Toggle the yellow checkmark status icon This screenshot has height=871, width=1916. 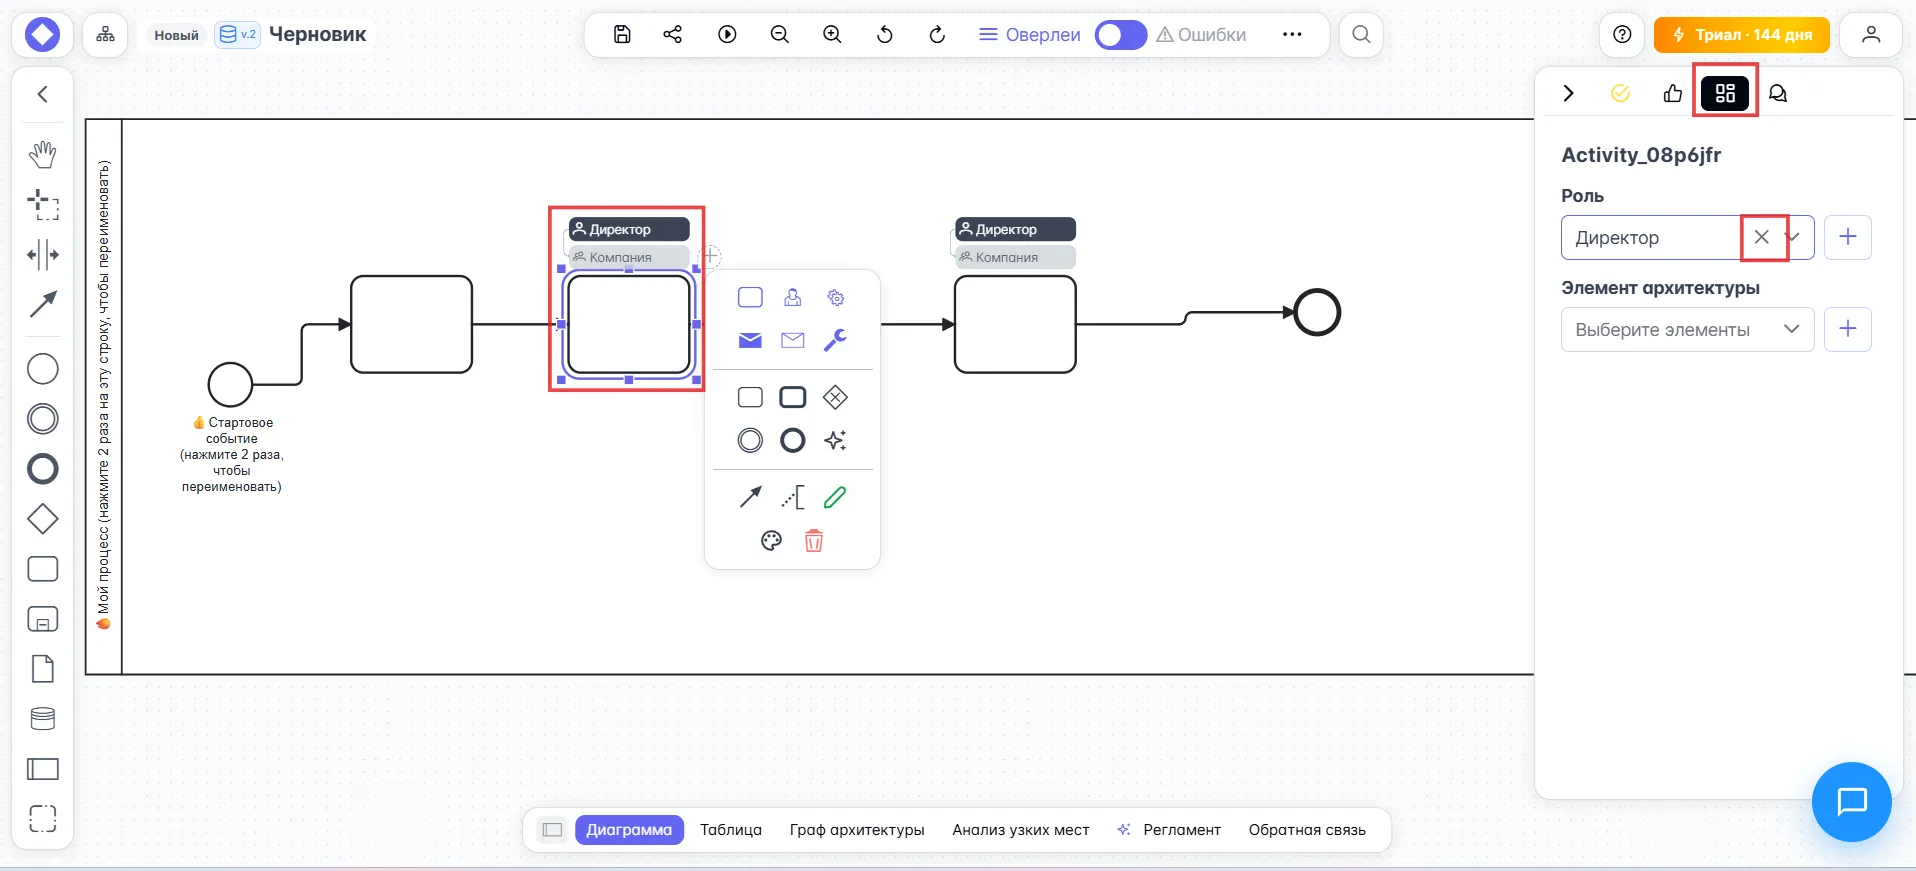click(1620, 93)
